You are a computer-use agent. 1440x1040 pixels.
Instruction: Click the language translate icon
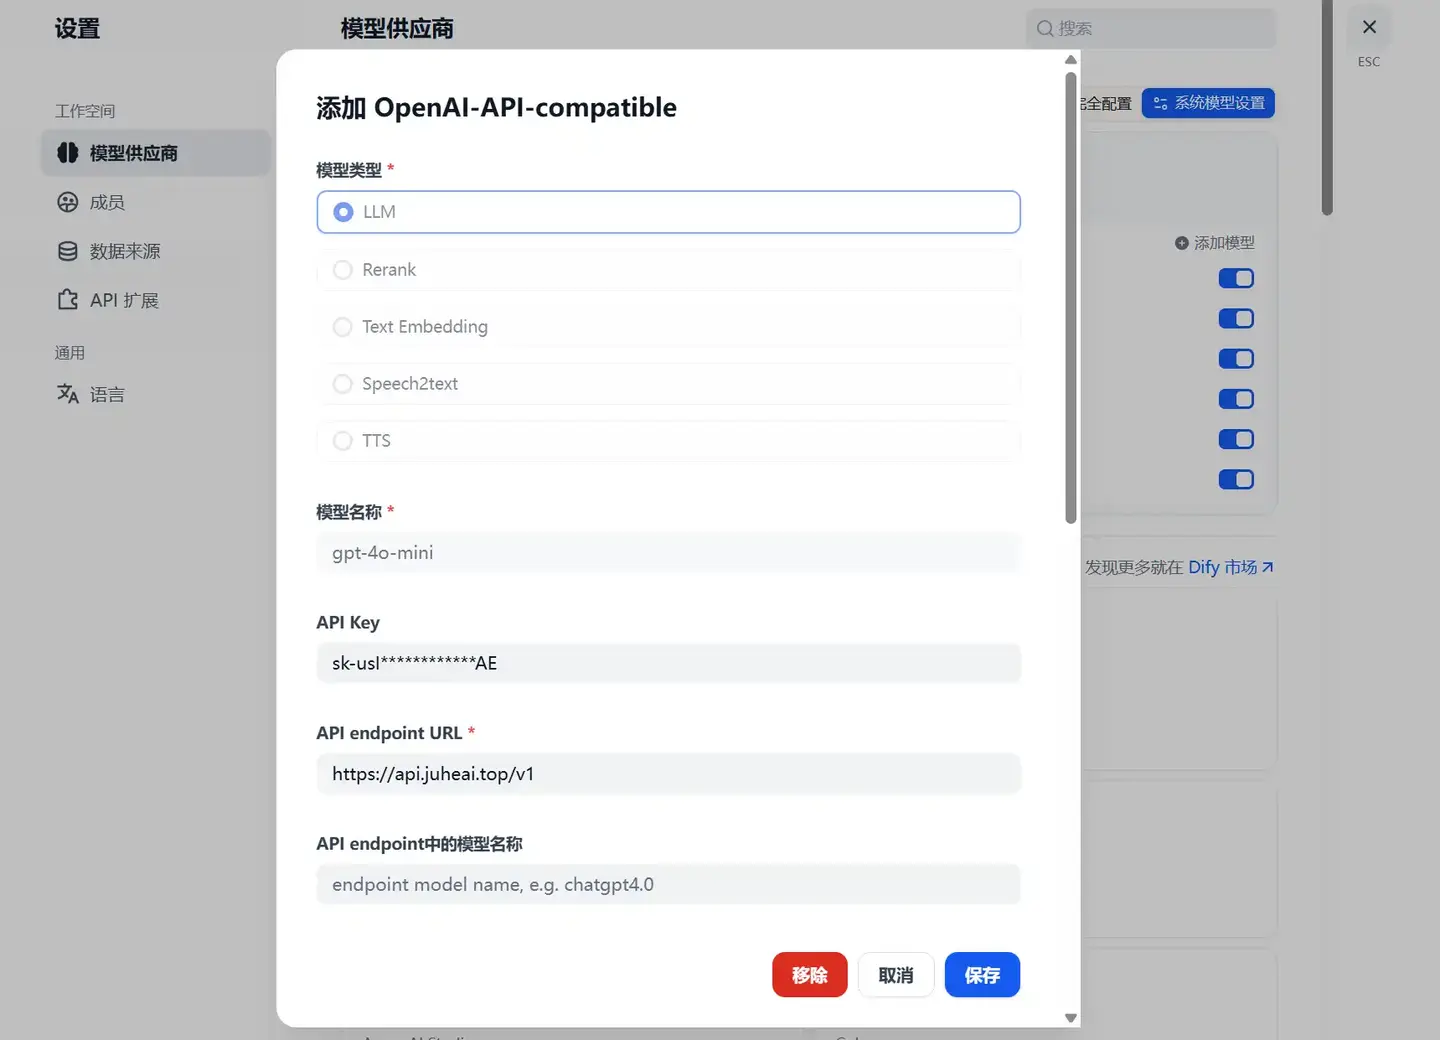(67, 394)
